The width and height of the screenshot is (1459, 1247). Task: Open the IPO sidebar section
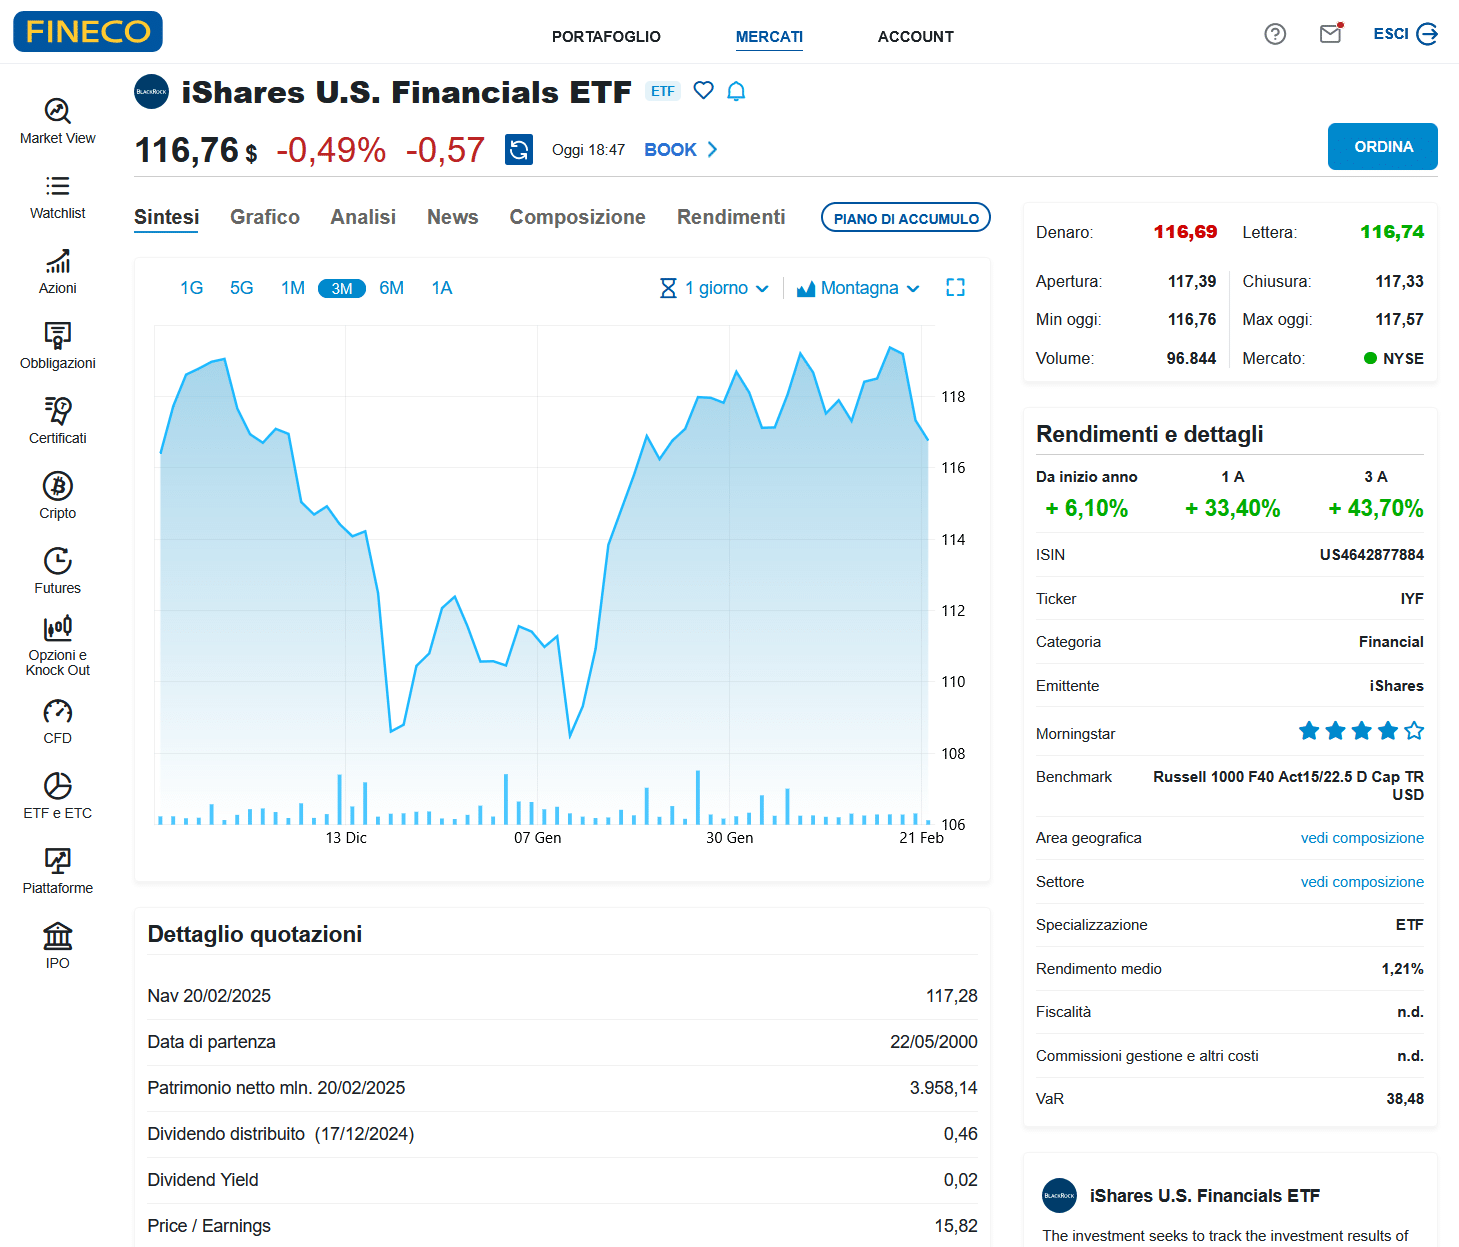(58, 947)
